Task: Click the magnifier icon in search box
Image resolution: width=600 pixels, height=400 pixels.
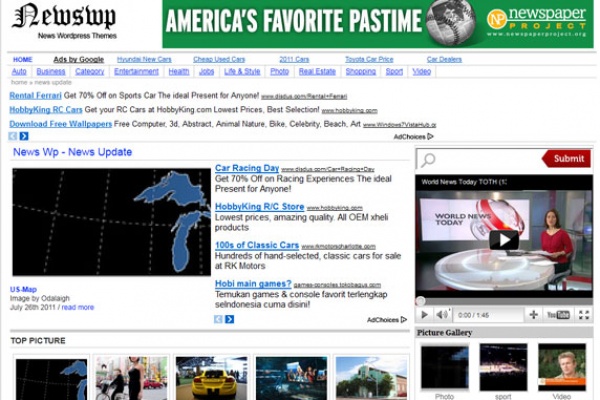Action: click(428, 160)
